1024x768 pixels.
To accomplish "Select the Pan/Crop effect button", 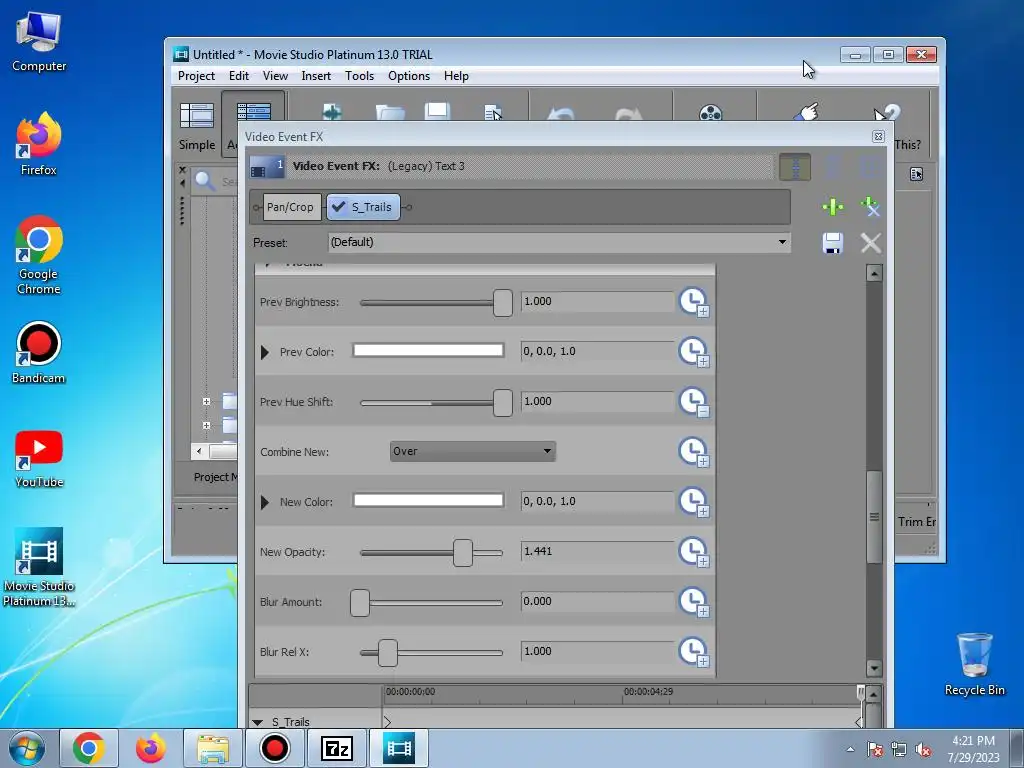I will click(x=290, y=207).
